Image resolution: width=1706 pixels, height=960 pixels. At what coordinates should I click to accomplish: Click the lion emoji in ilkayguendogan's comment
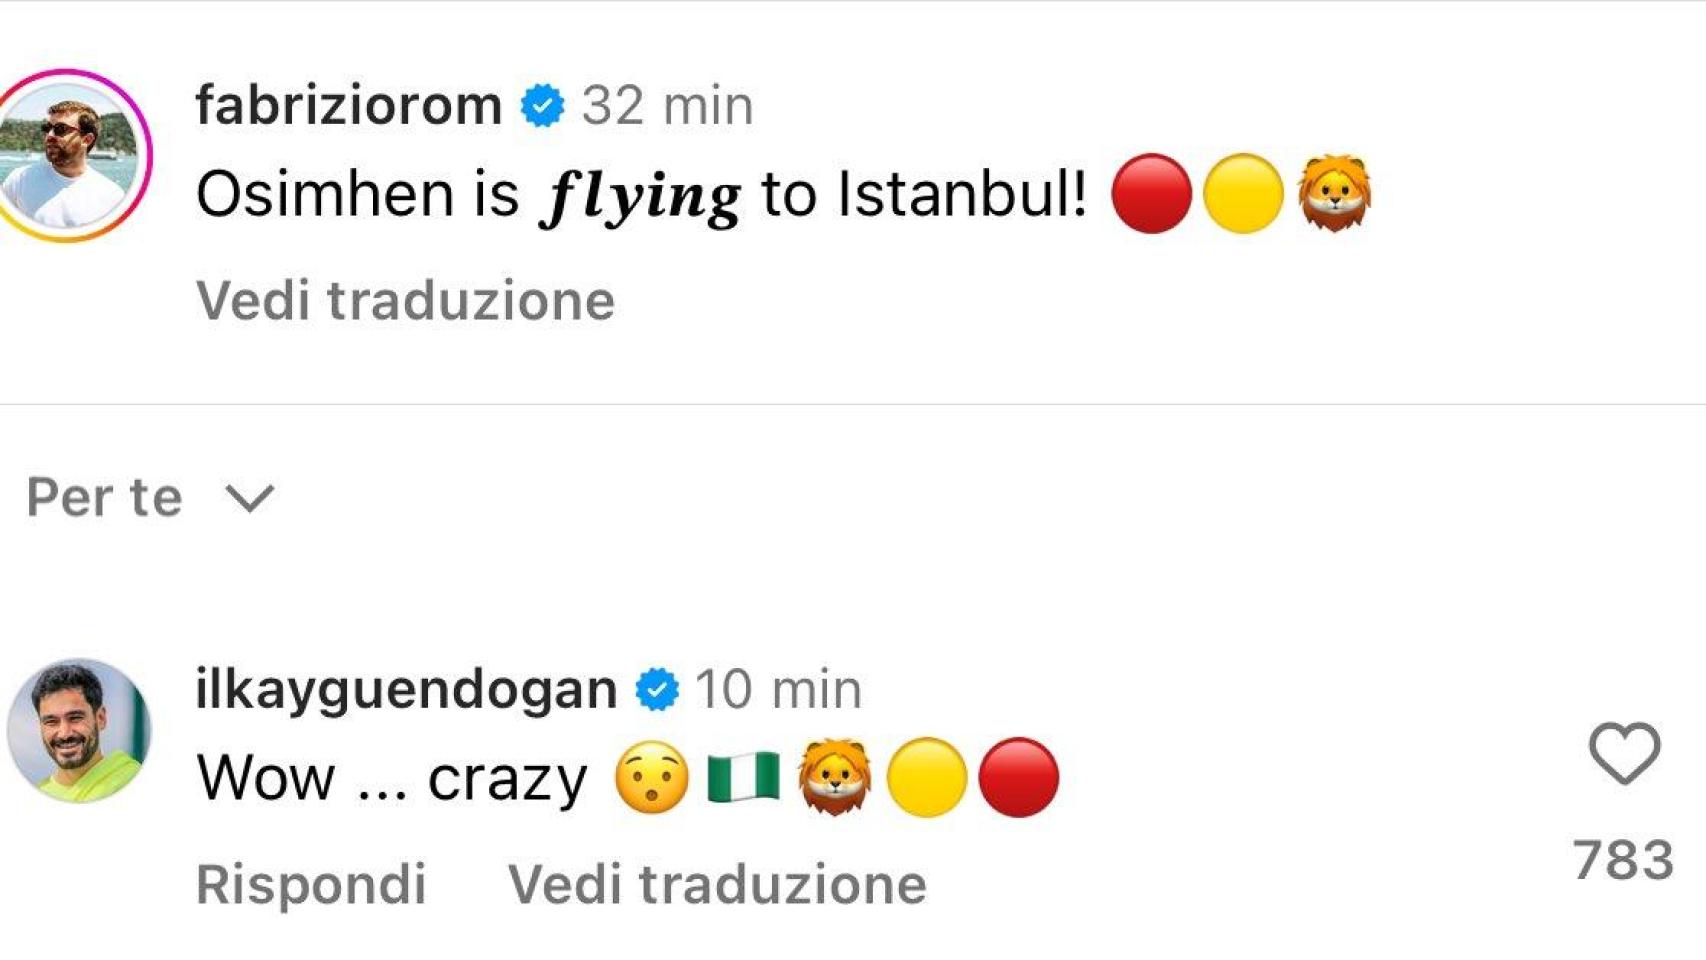point(834,777)
